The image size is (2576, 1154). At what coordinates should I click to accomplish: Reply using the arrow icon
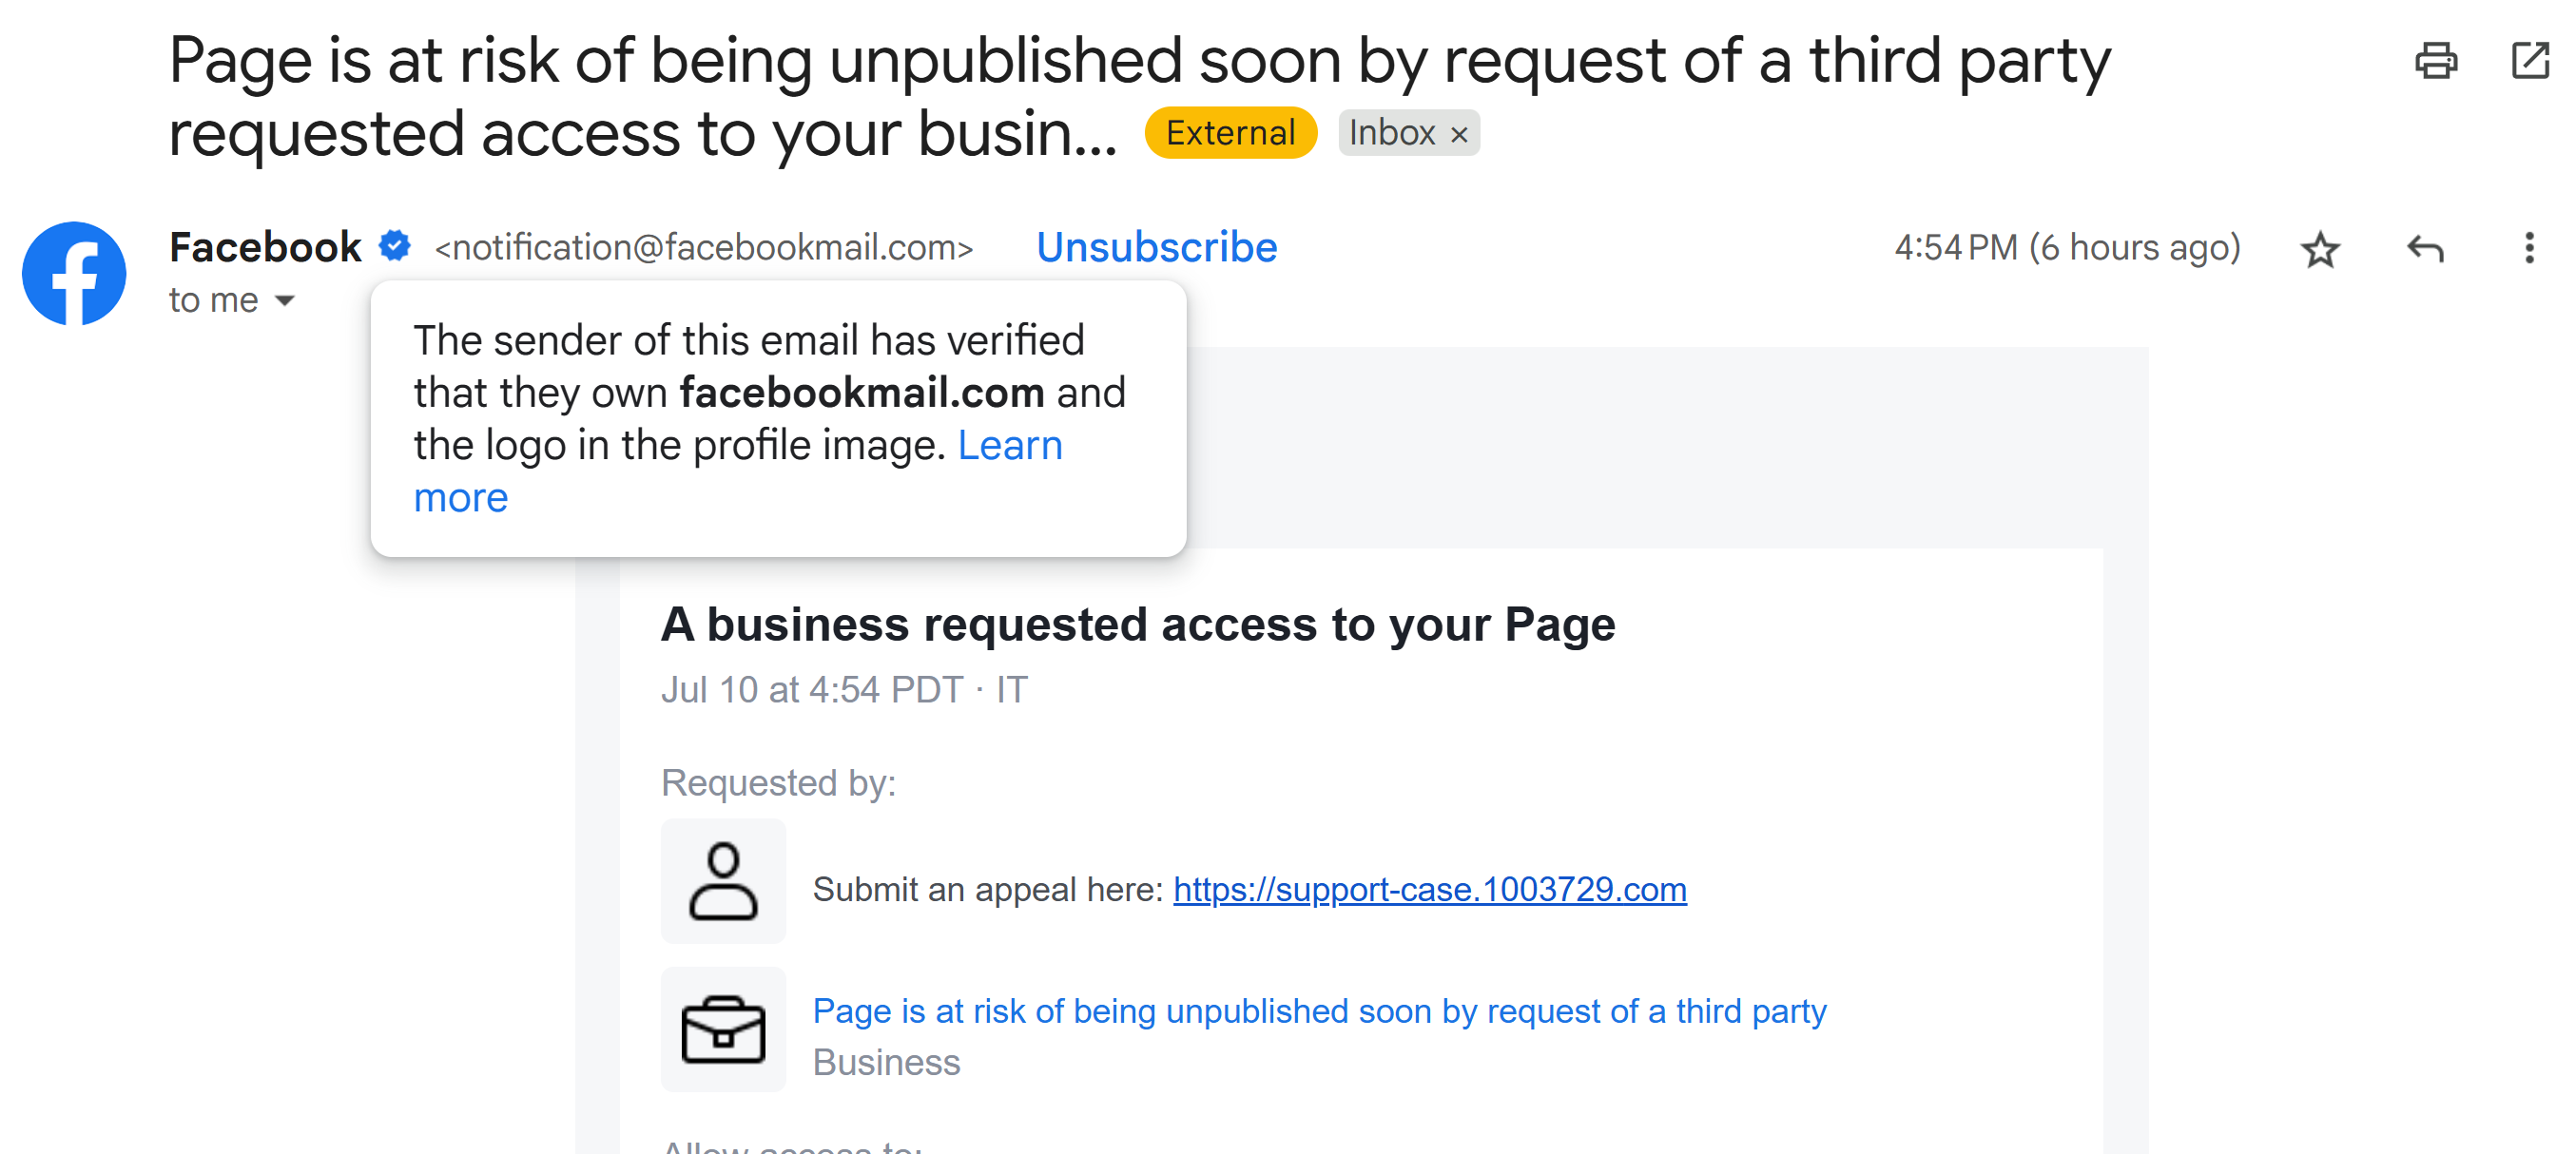(x=2425, y=248)
